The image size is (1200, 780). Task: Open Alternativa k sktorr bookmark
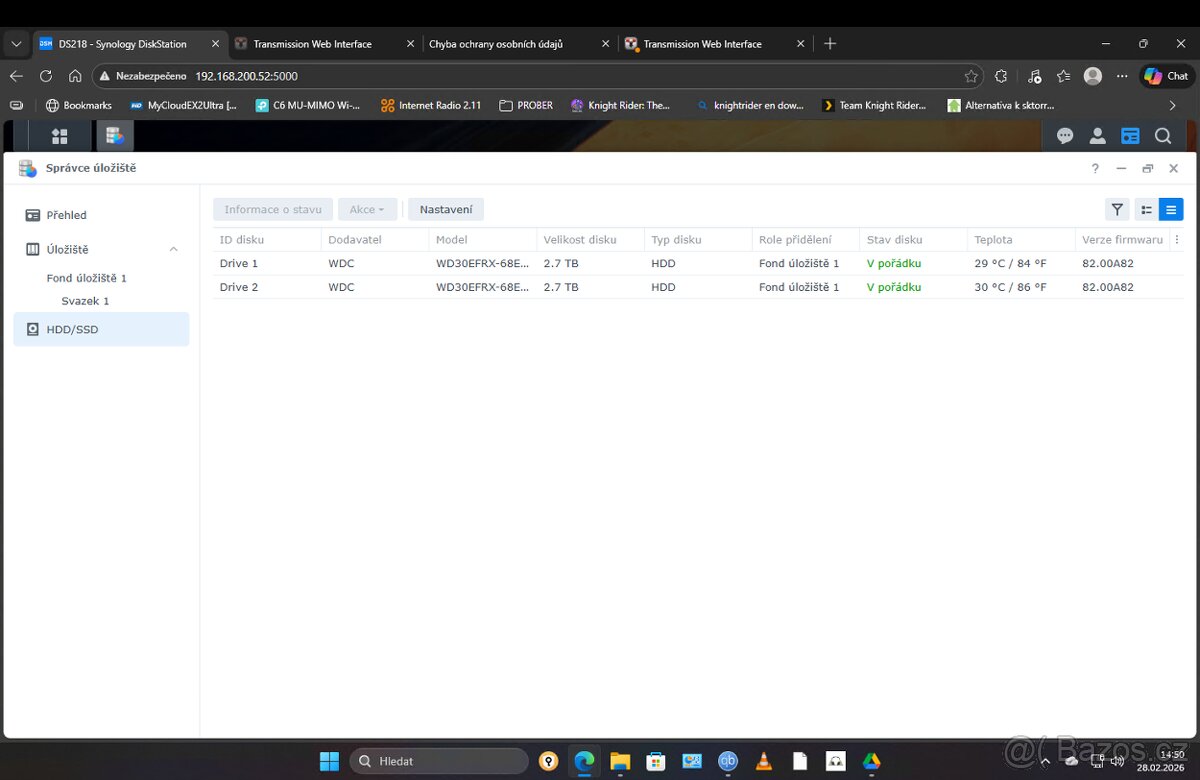[x=1000, y=105]
